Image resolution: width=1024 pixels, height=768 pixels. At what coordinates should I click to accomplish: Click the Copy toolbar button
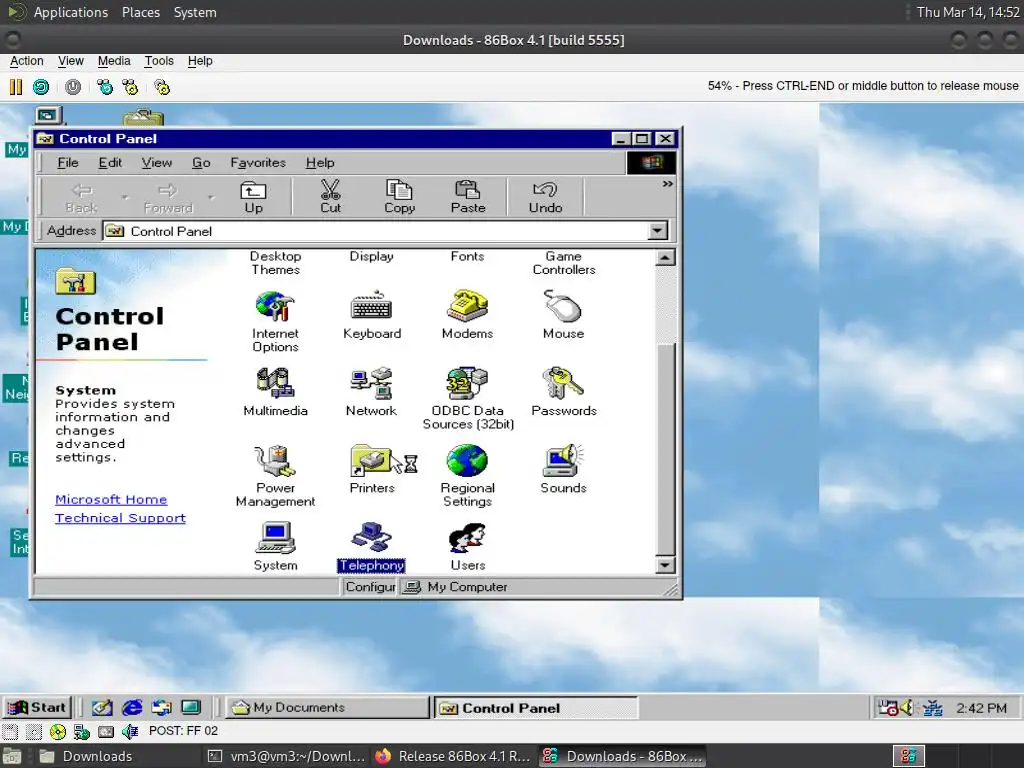(x=399, y=197)
